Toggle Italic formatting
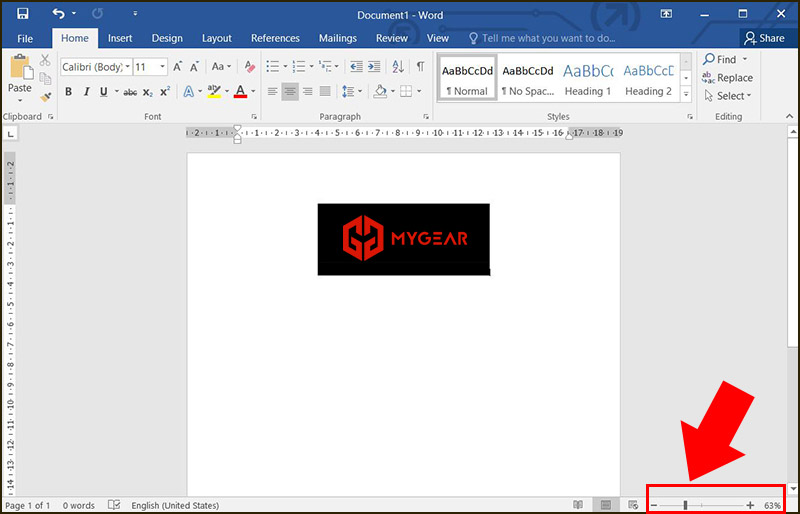800x514 pixels. (x=86, y=92)
